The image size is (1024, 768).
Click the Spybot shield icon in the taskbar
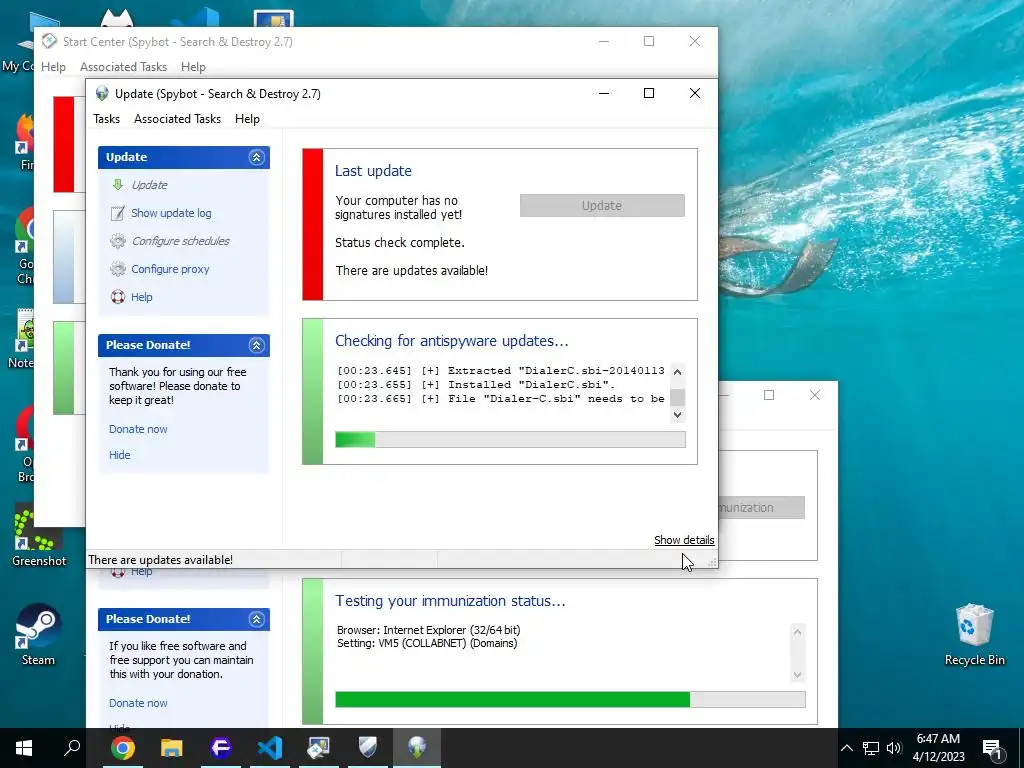[x=368, y=748]
